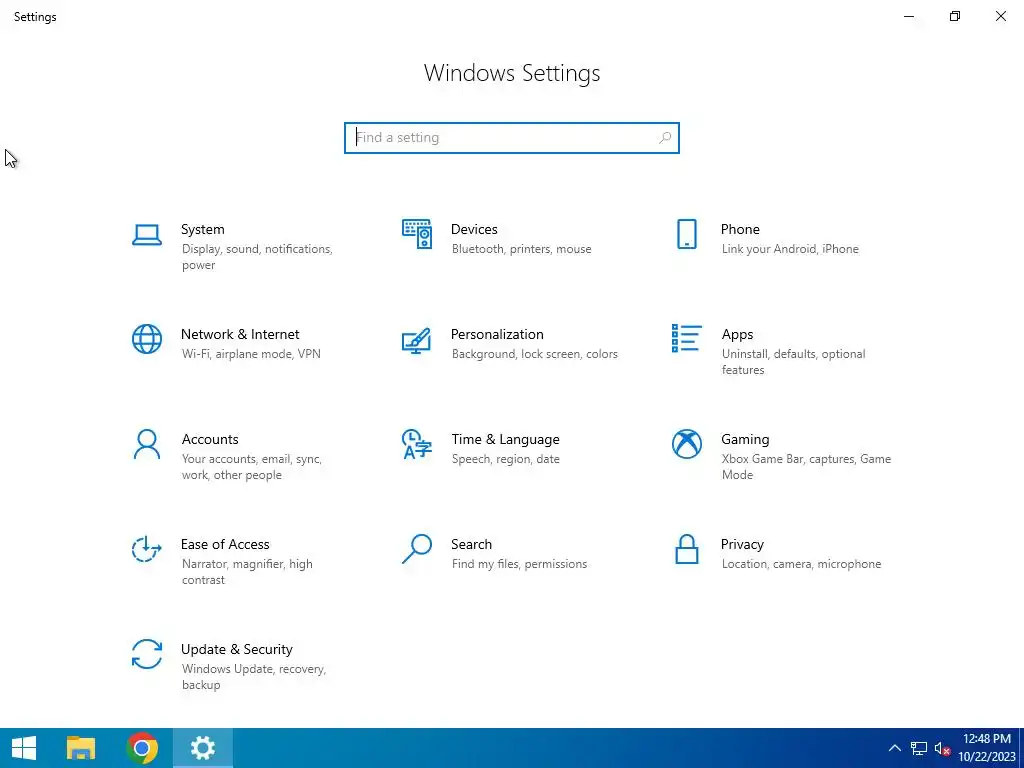Click the Settings gear taskbar icon
Screen dimensions: 1024x768
202,748
